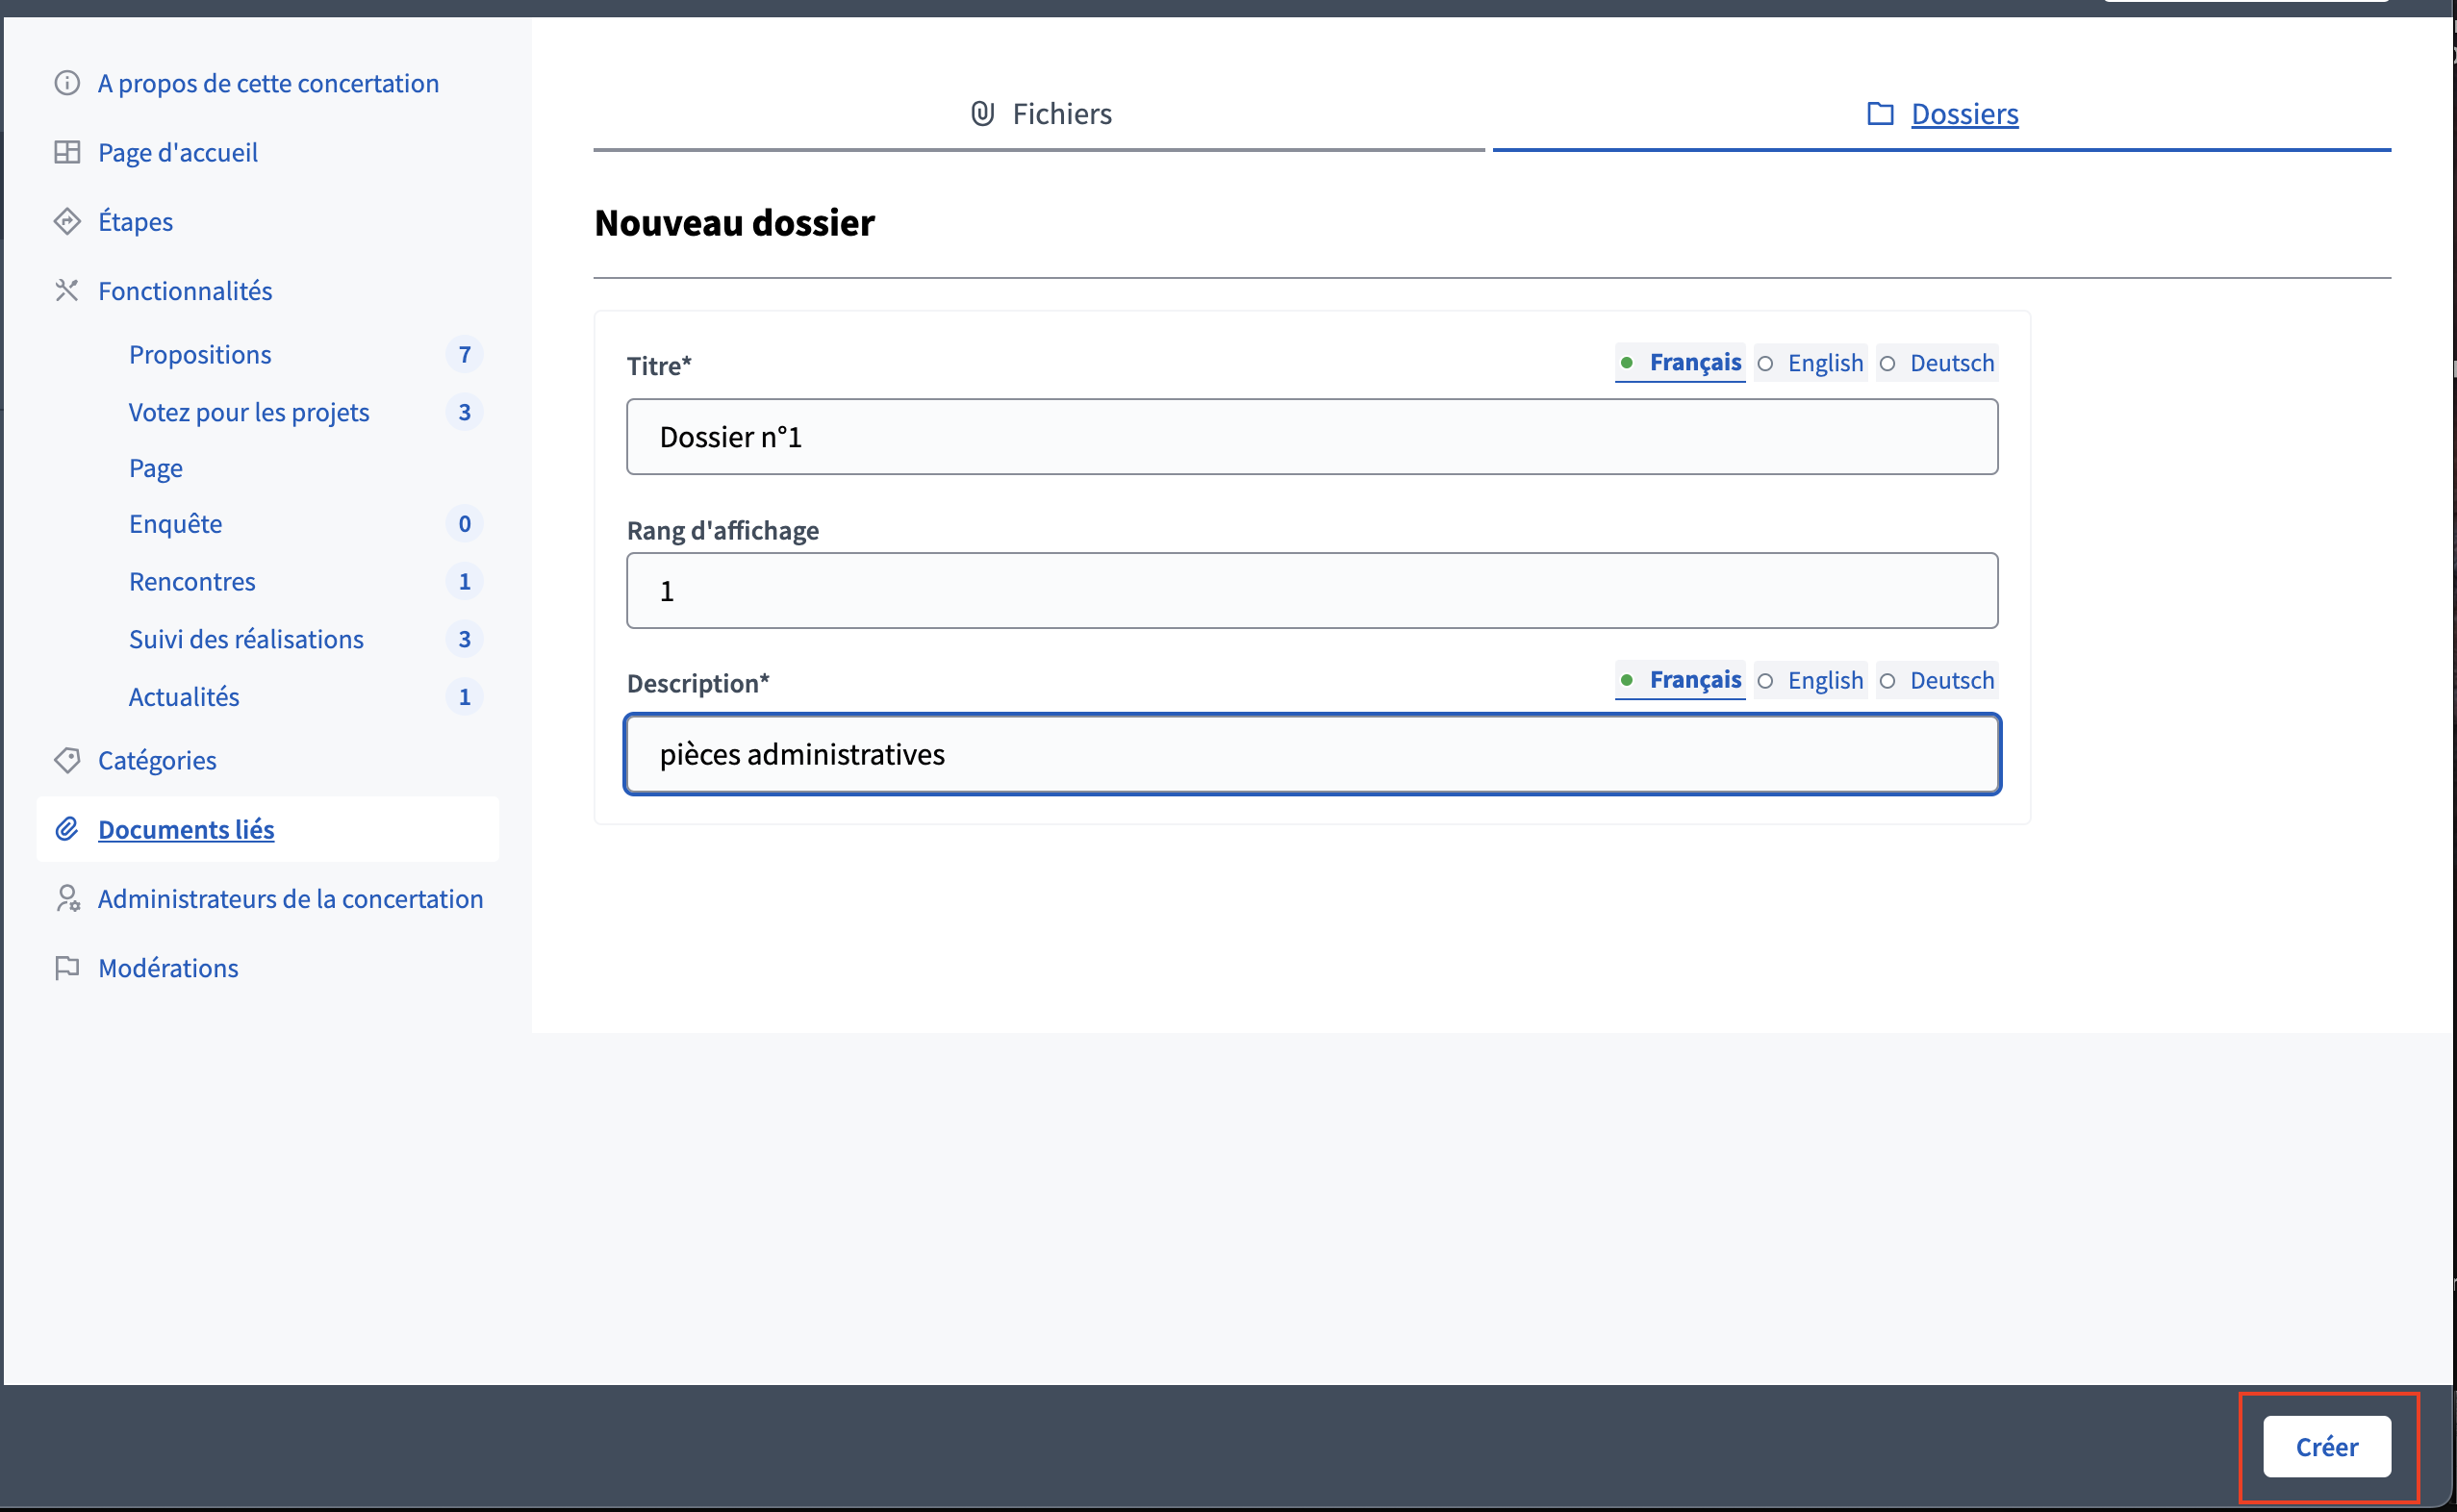Open Suivi des réalisations in sidebar
2457x1512 pixels.
coord(246,638)
